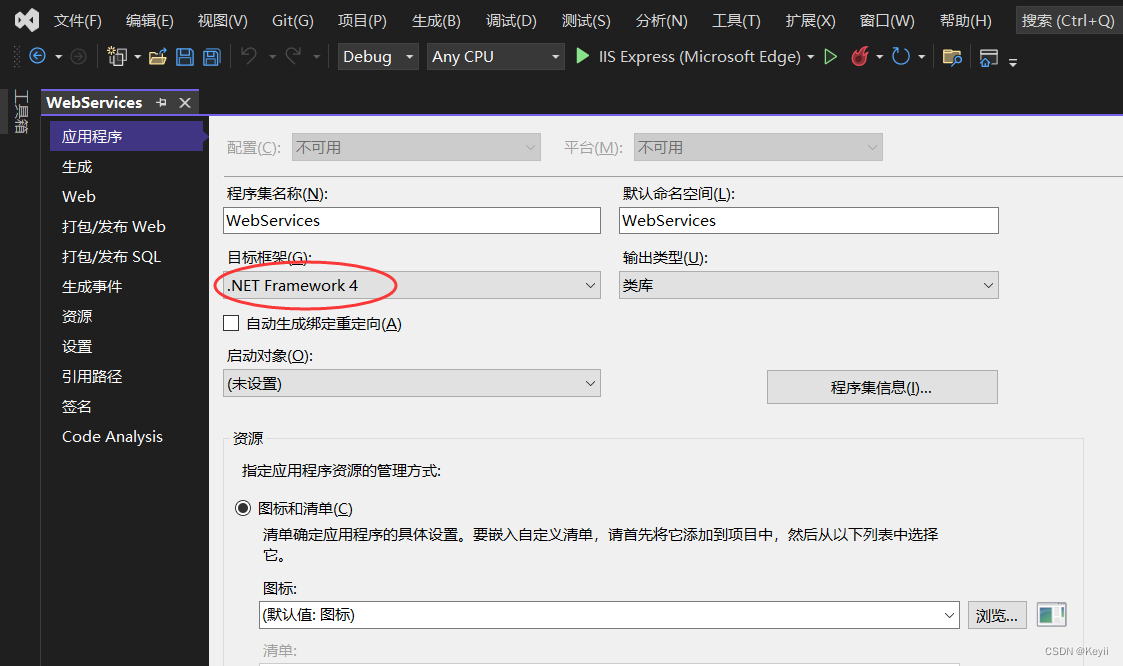Click the assembly name input field
The width and height of the screenshot is (1123, 666).
coord(411,220)
